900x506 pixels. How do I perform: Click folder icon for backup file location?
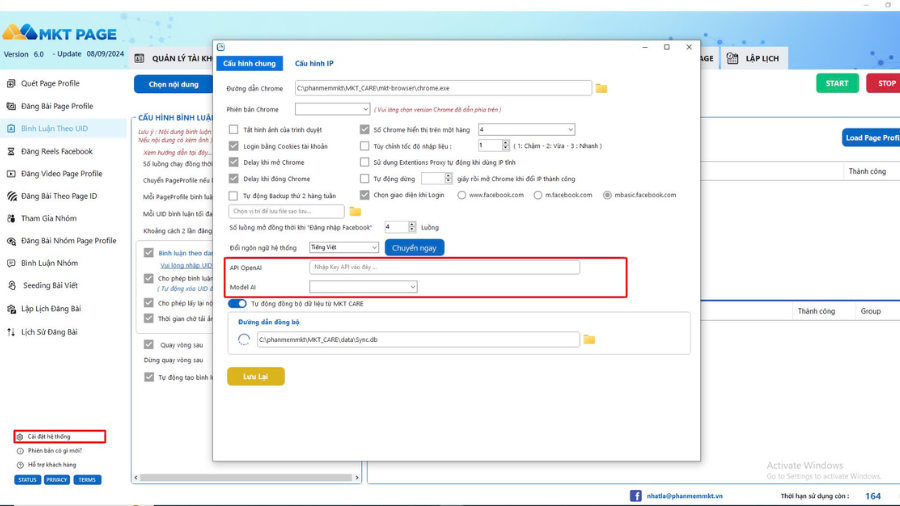[x=355, y=212]
